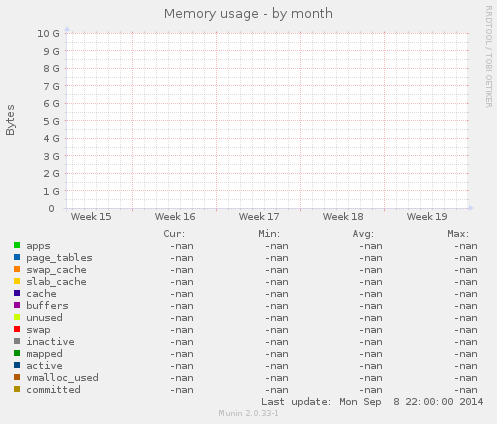
Task: Click the red swap legend color square
Action: pyautogui.click(x=17, y=329)
